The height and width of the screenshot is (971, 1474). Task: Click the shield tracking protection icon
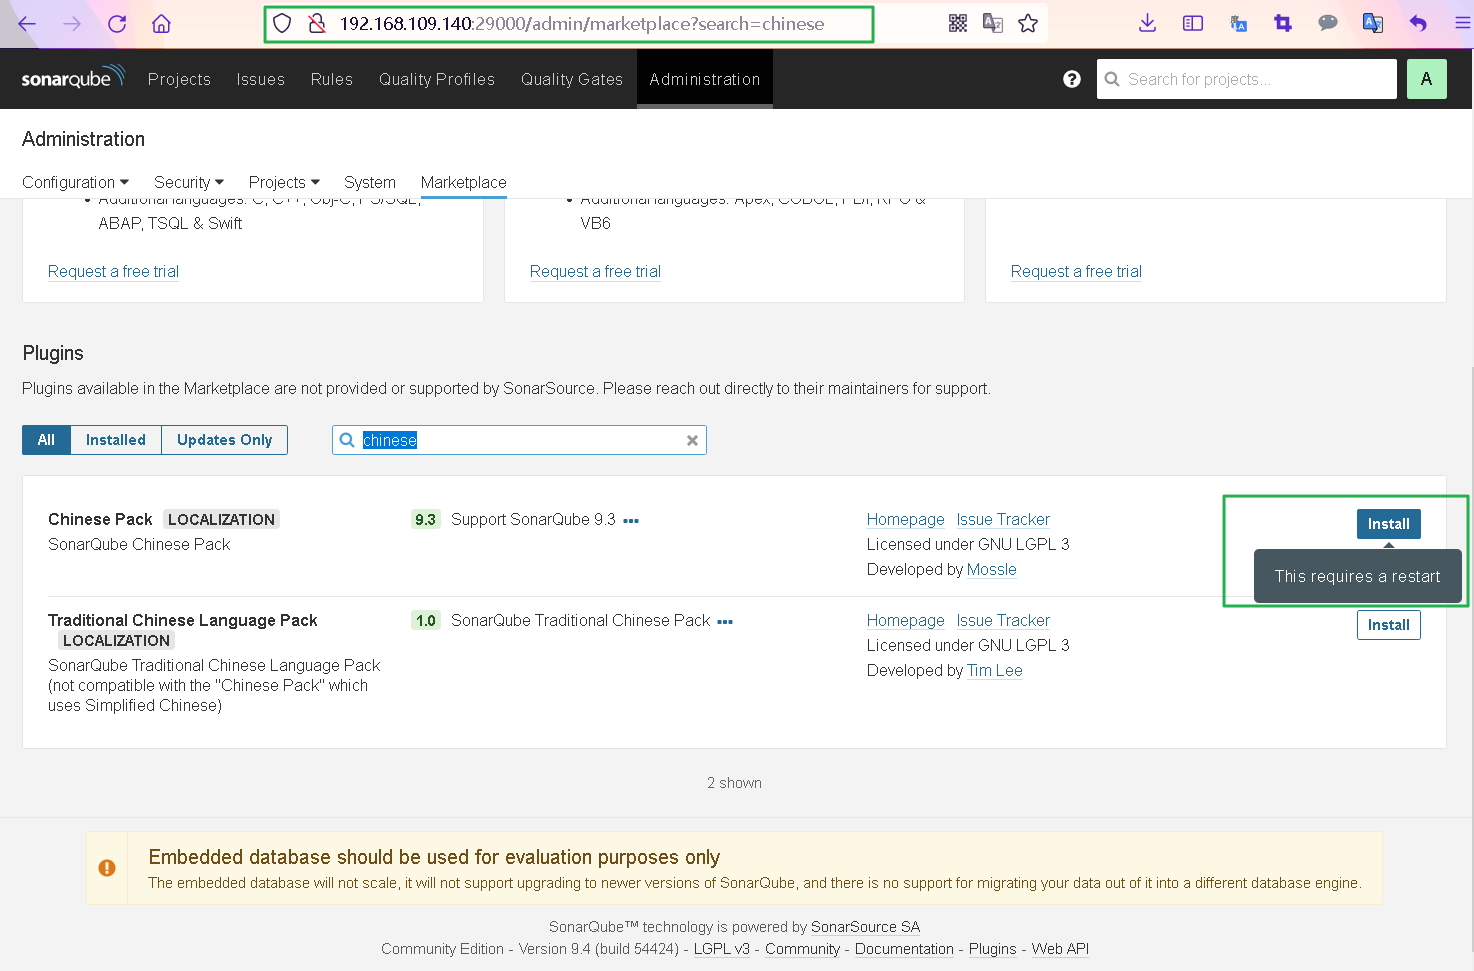pyautogui.click(x=282, y=23)
